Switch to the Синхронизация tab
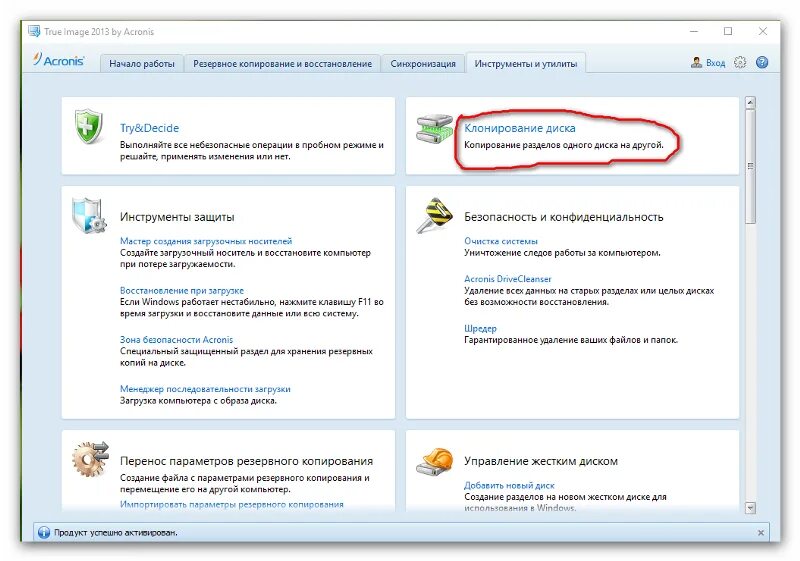This screenshot has width=800, height=561. pyautogui.click(x=423, y=64)
